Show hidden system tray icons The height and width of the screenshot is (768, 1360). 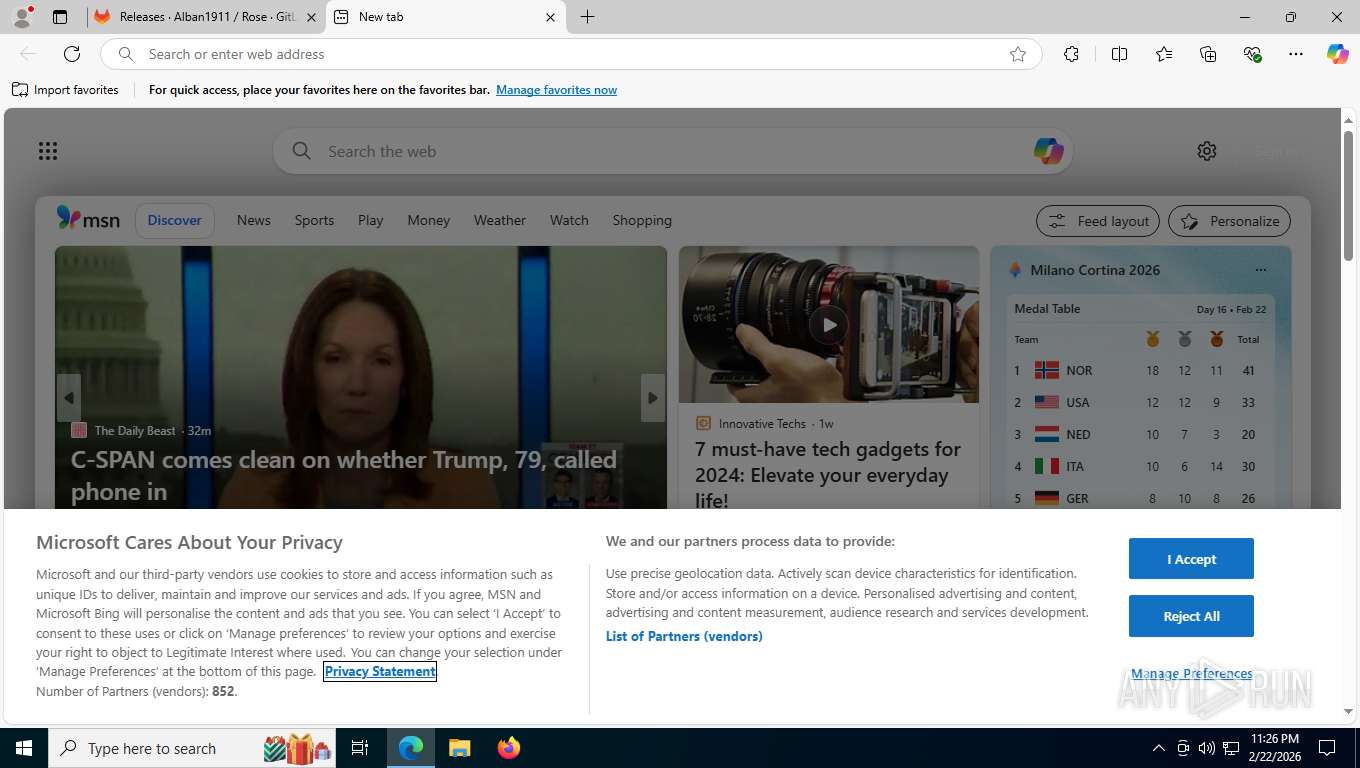point(1158,748)
